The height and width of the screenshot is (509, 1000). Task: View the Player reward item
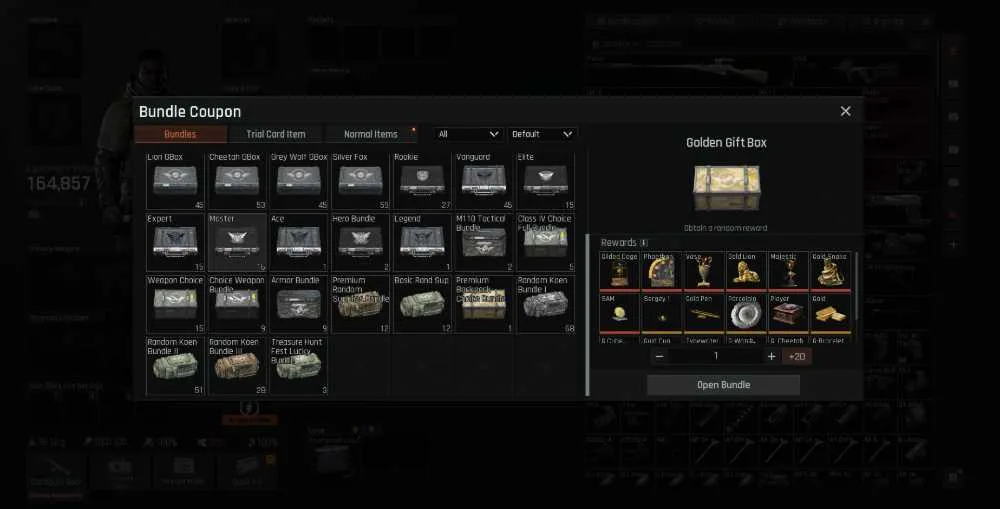point(788,314)
